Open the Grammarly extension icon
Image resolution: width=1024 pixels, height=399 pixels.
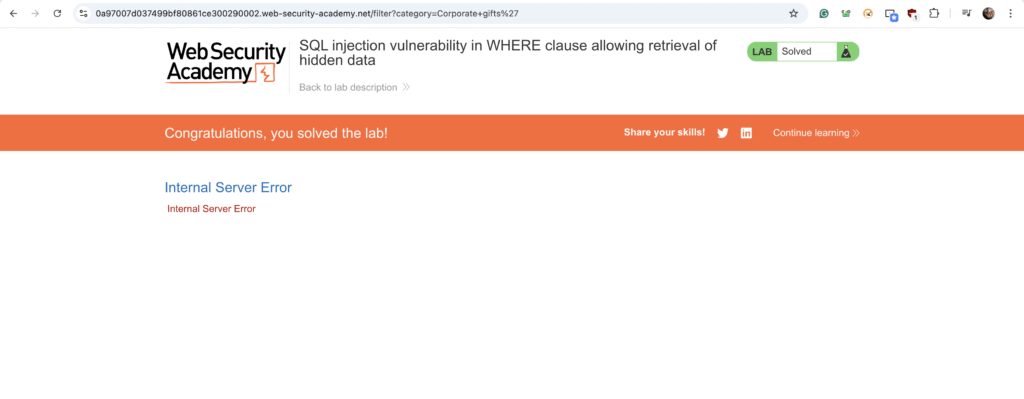pyautogui.click(x=824, y=13)
